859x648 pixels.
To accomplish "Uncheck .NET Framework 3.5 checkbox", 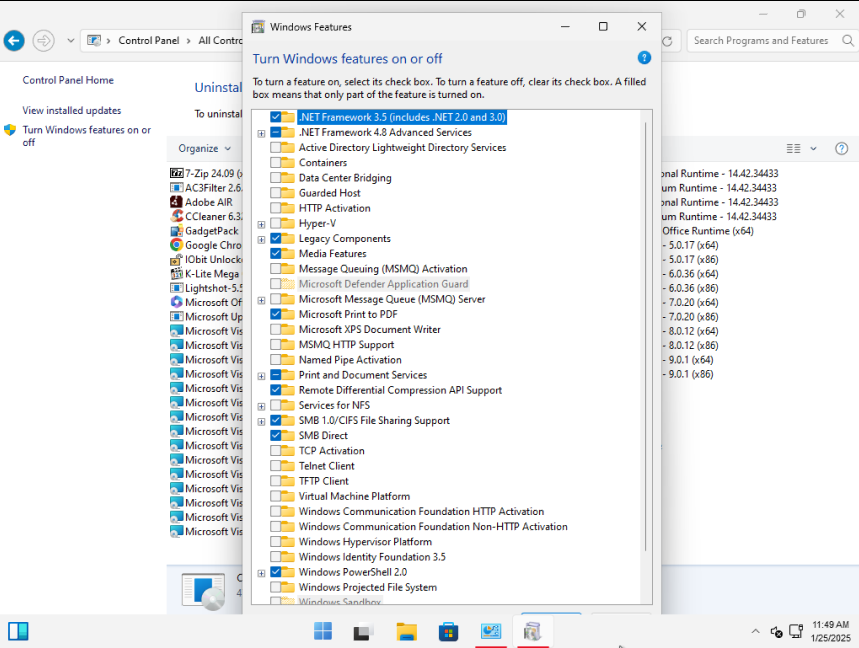I will tap(276, 117).
